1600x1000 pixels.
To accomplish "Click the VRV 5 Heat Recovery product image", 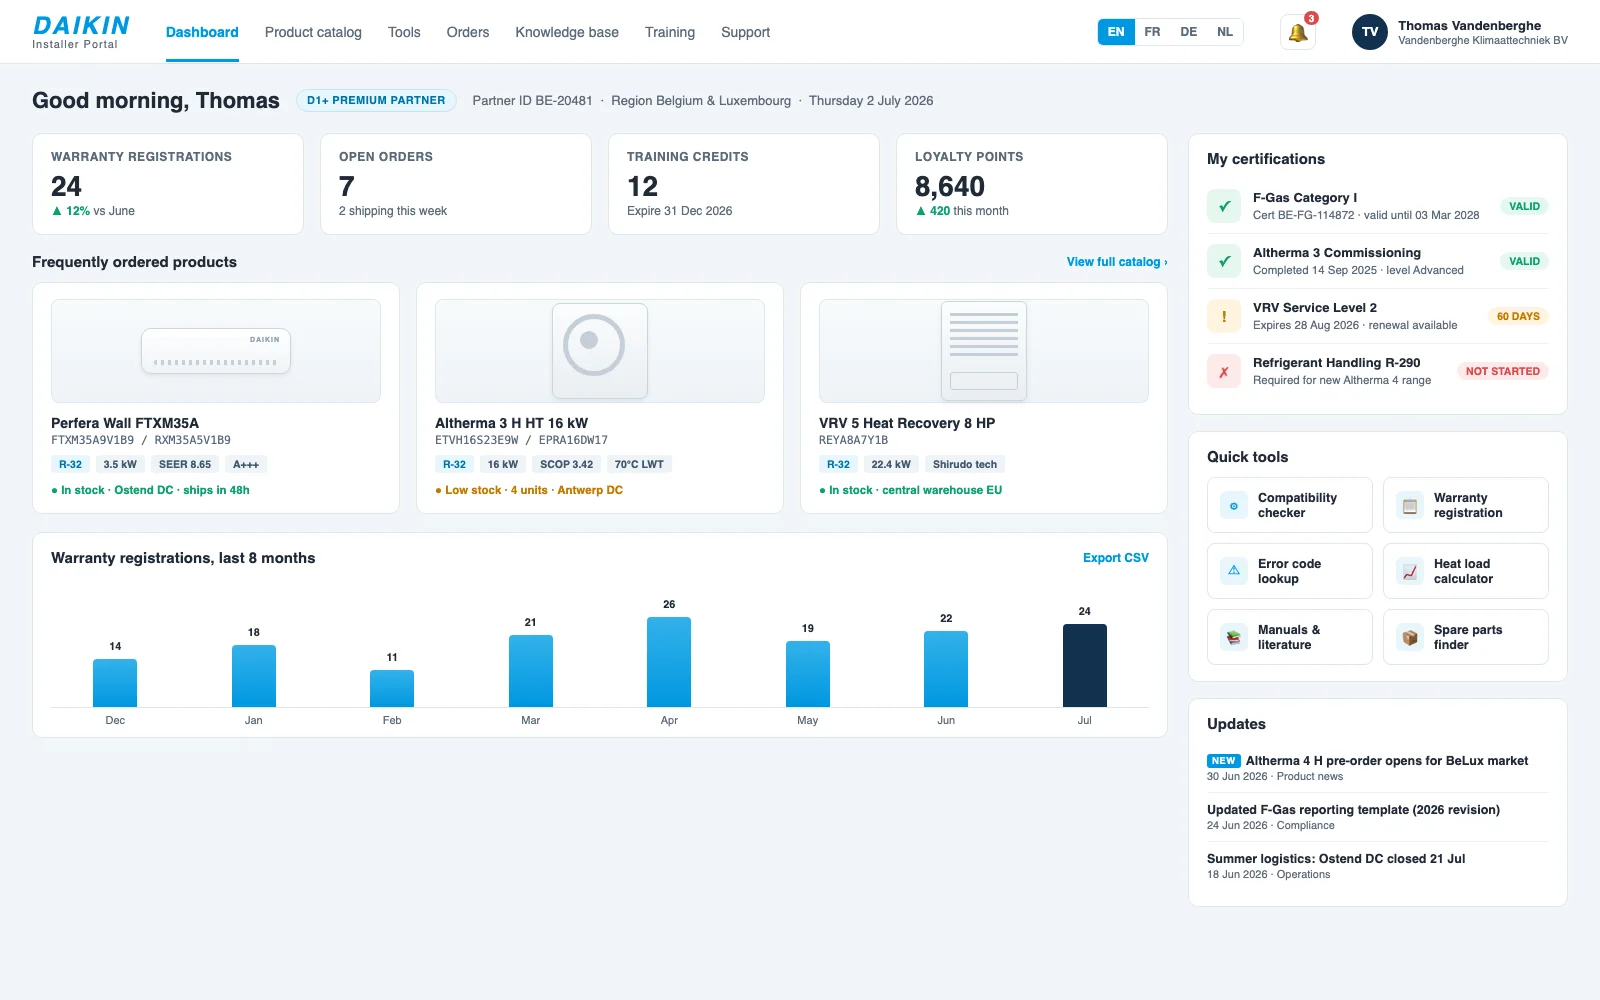I will (984, 351).
